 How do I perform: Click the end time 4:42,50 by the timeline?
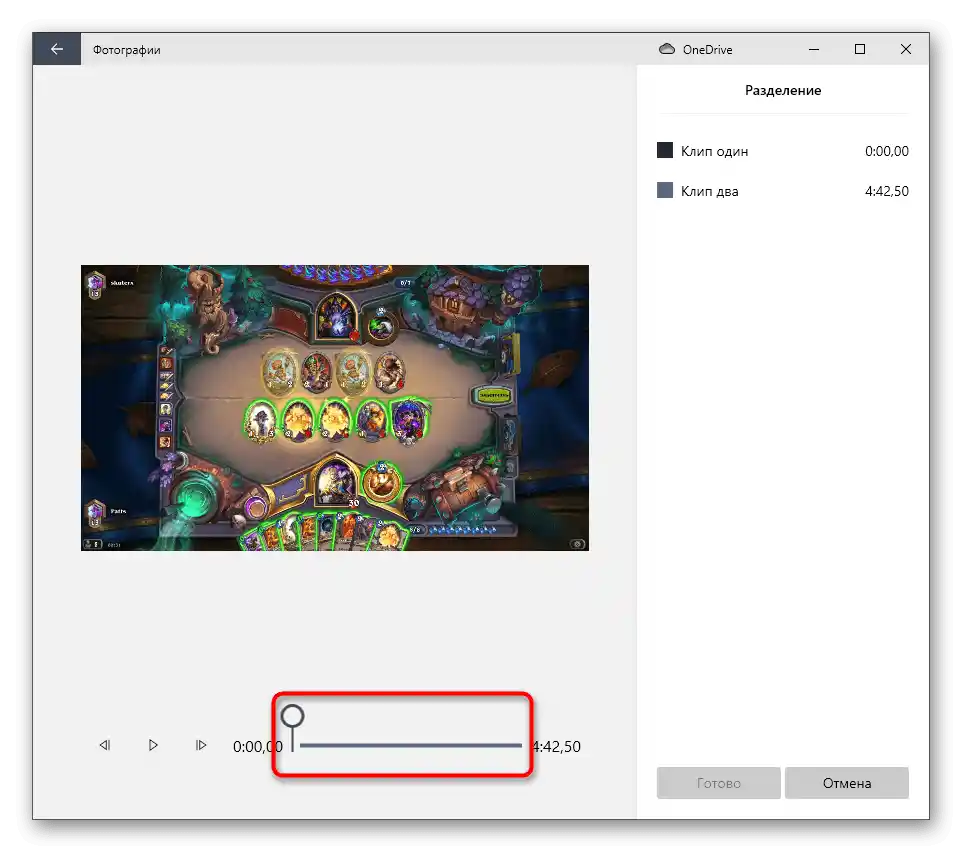pyautogui.click(x=557, y=746)
